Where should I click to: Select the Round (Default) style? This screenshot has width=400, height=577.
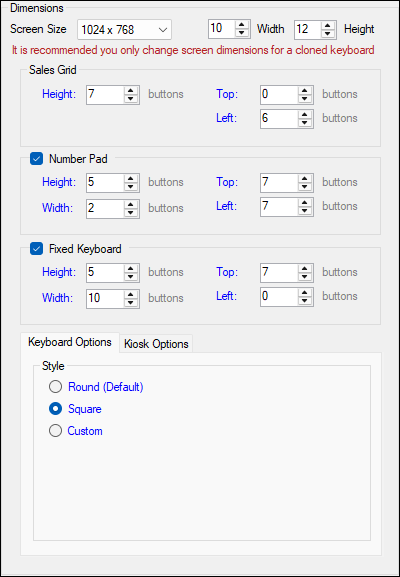[x=55, y=387]
